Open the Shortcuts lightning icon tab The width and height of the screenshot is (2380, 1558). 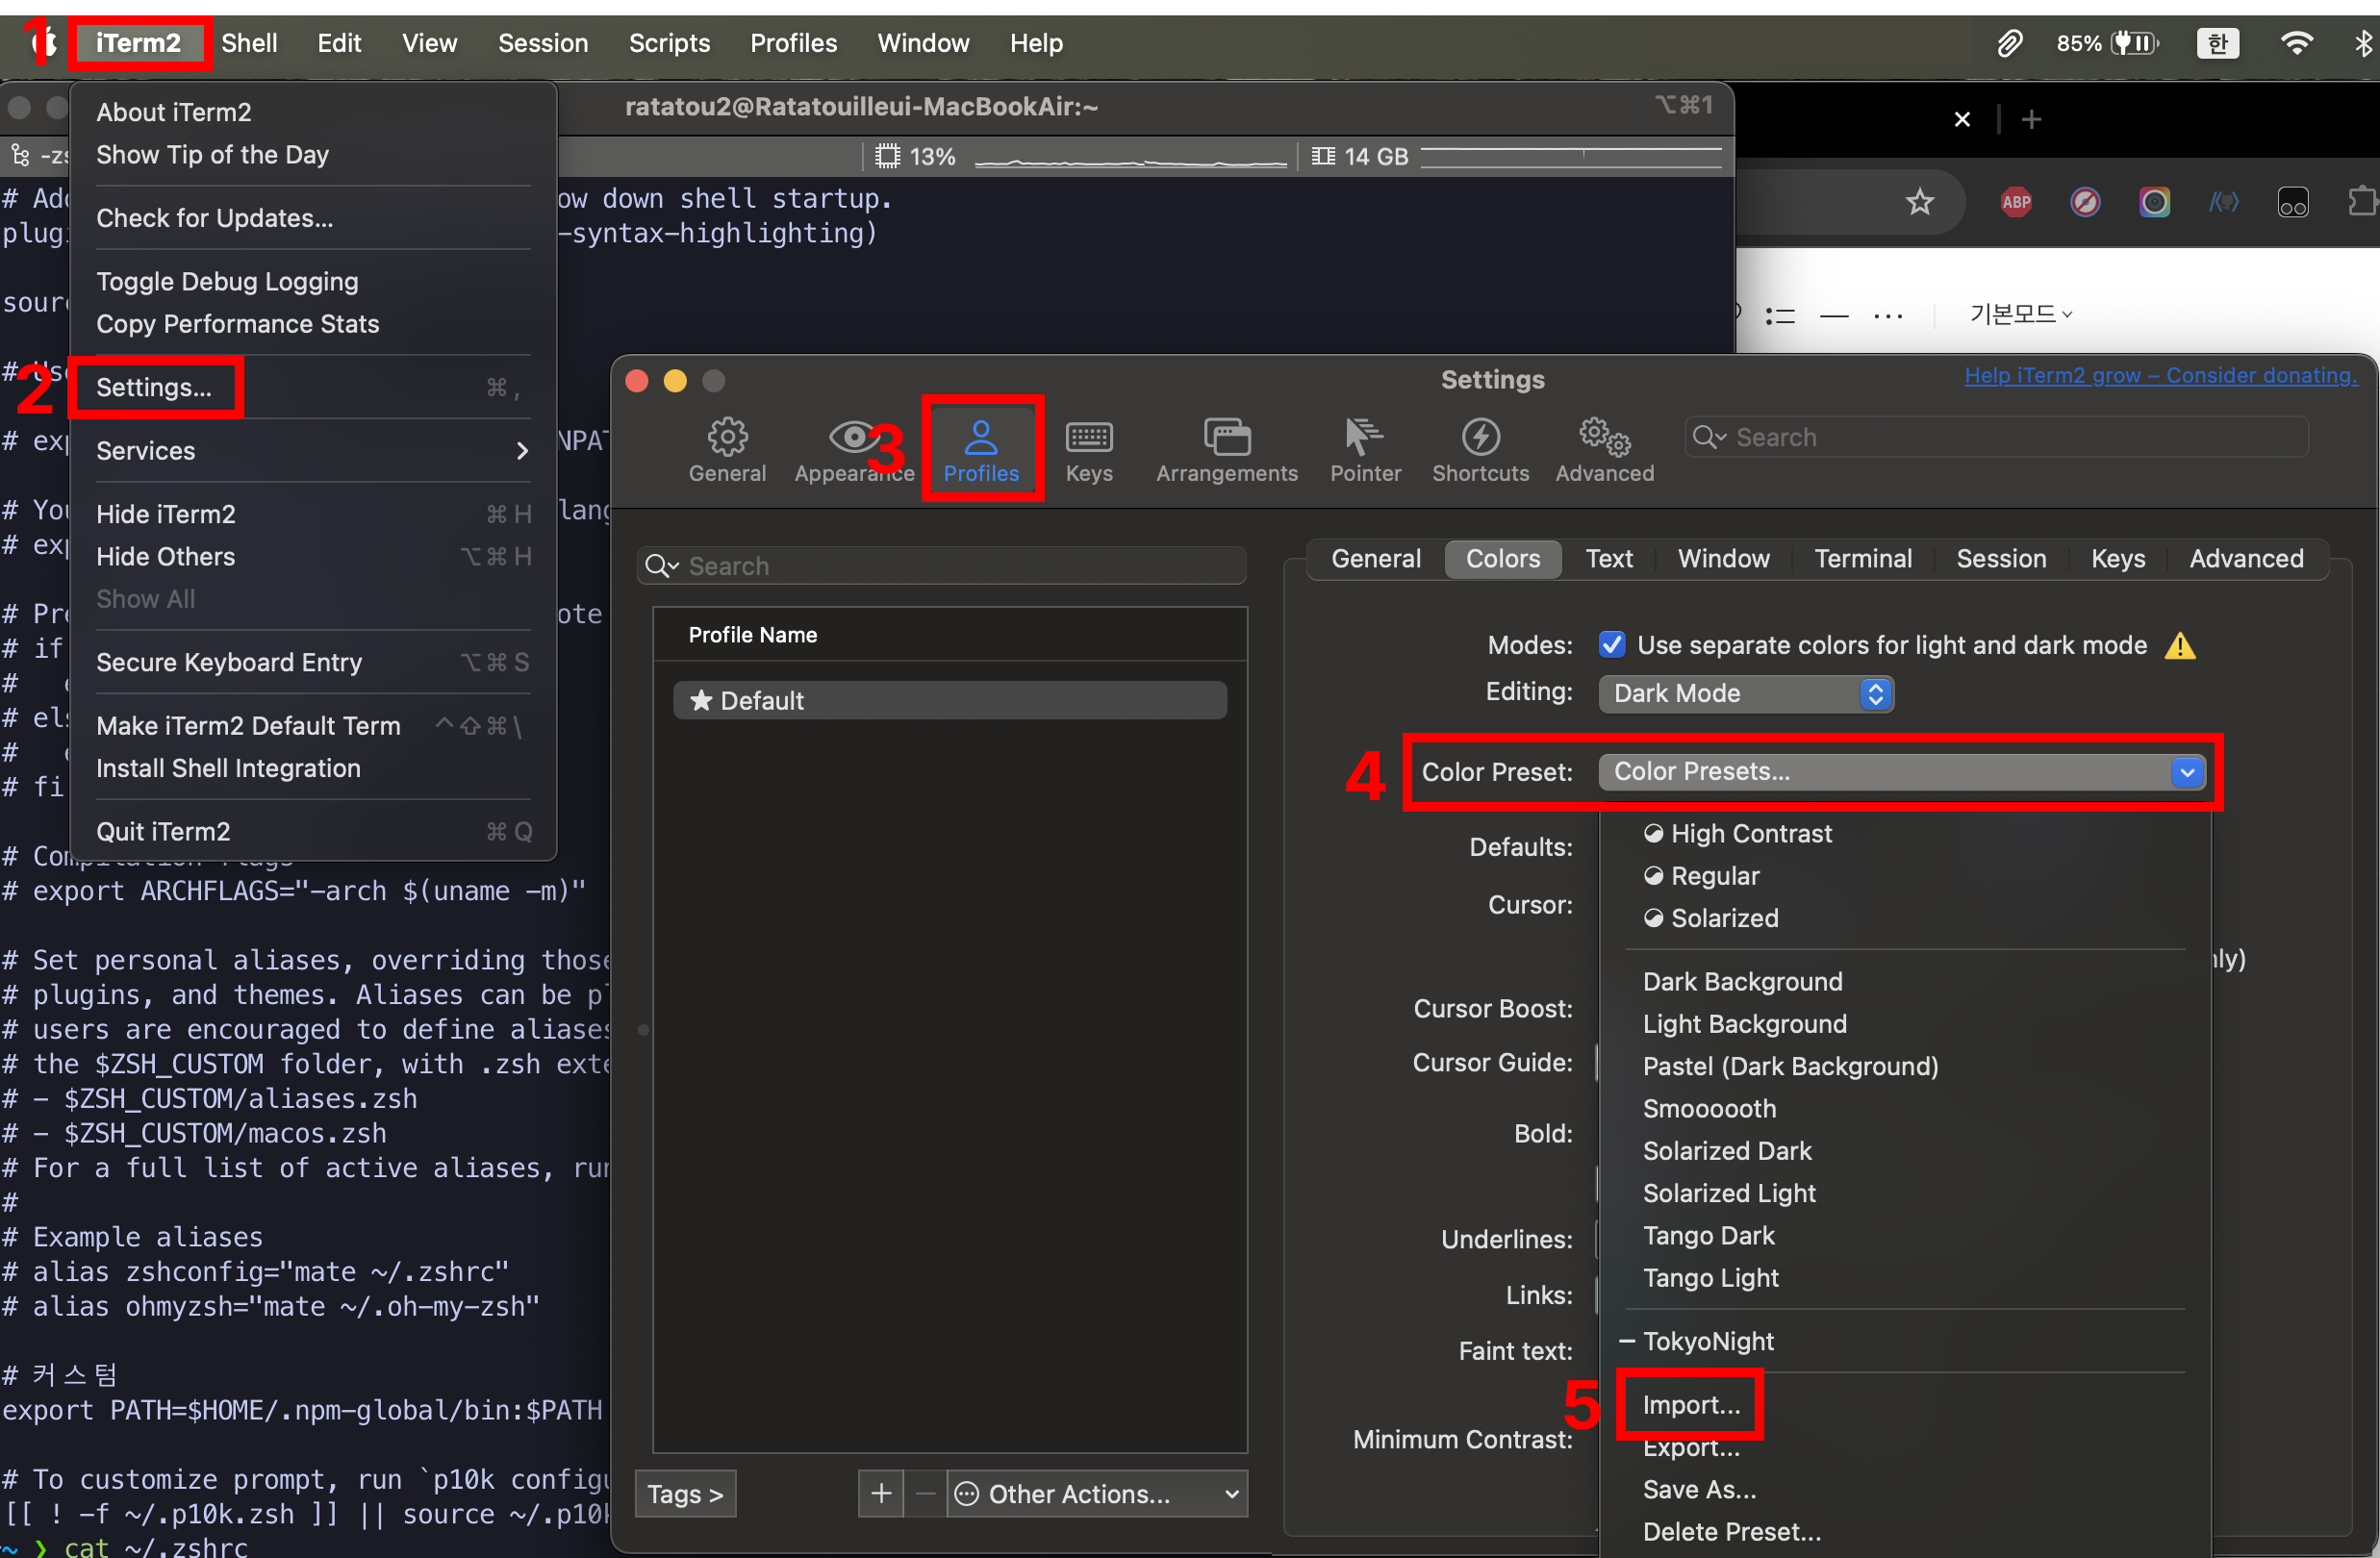click(1480, 438)
